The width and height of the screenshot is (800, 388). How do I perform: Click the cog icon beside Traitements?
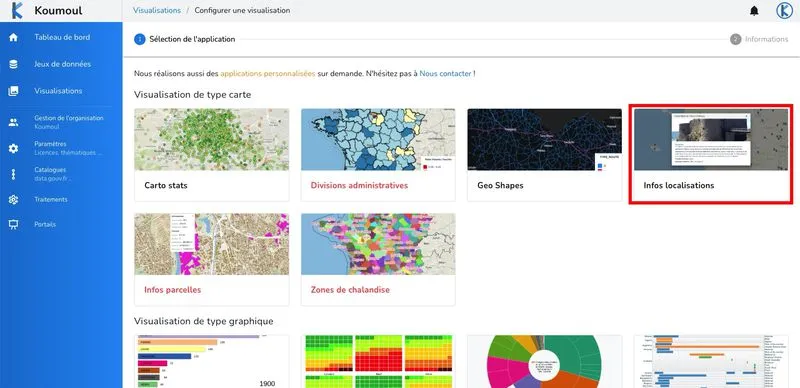13,200
